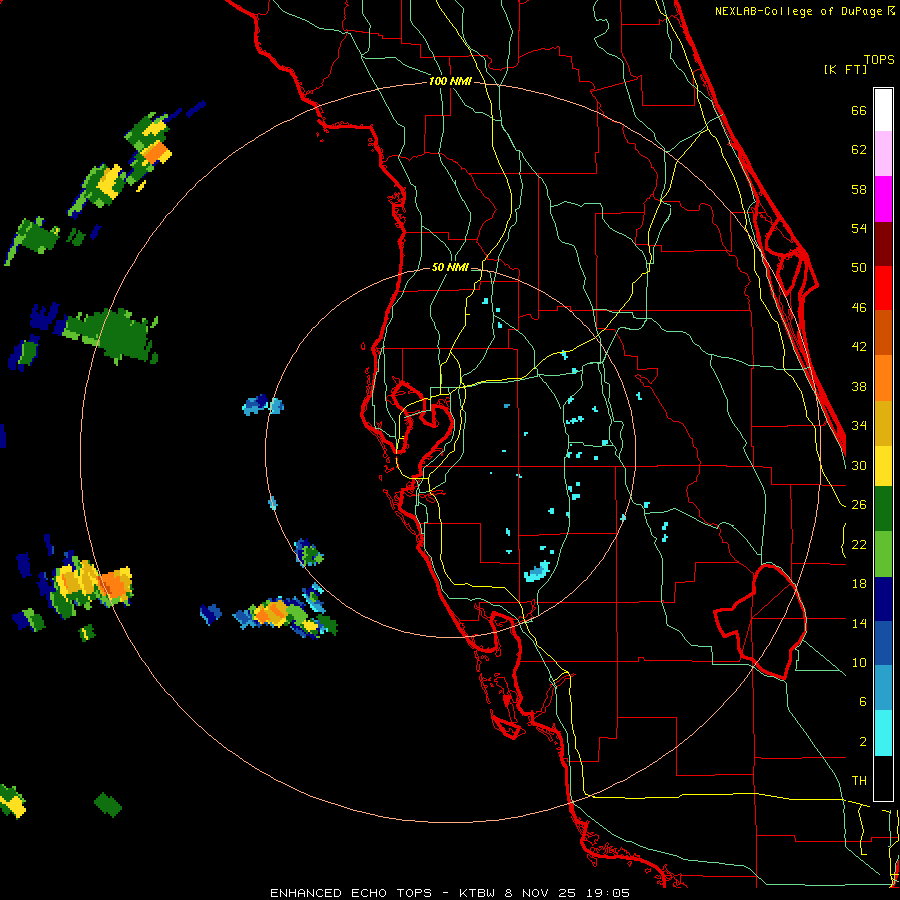Click the 62 legend value
900x900 pixels.
pos(859,150)
